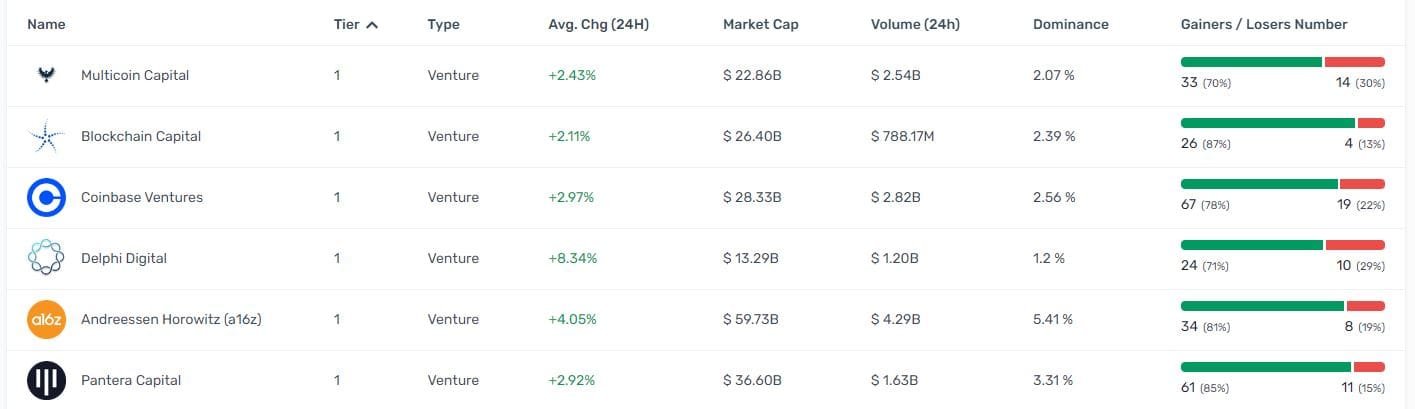Click the Gainers / Losers Number header

tap(1264, 24)
